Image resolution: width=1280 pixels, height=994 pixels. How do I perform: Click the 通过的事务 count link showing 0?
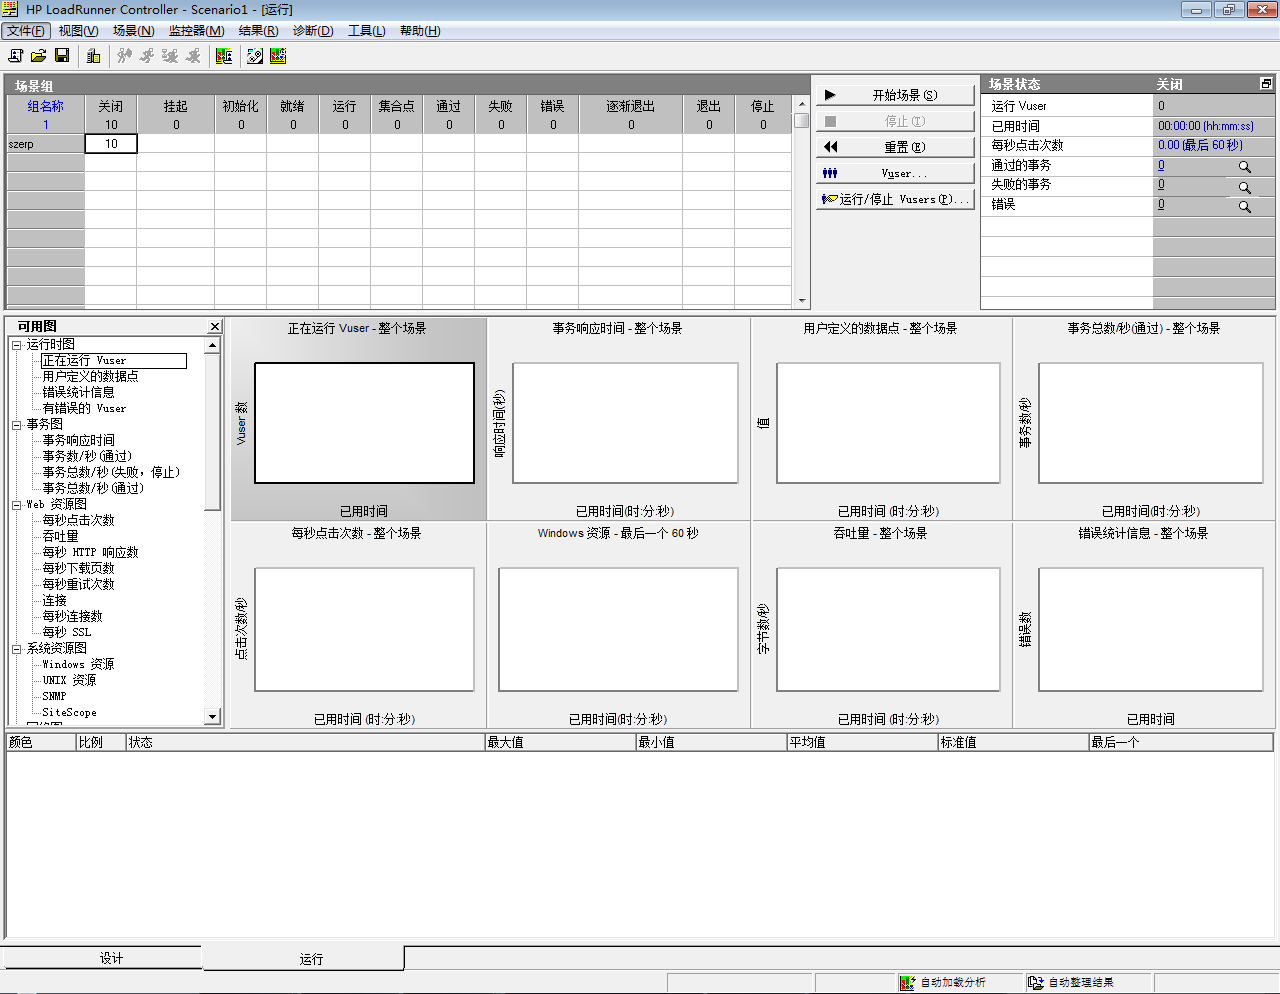[x=1161, y=166]
